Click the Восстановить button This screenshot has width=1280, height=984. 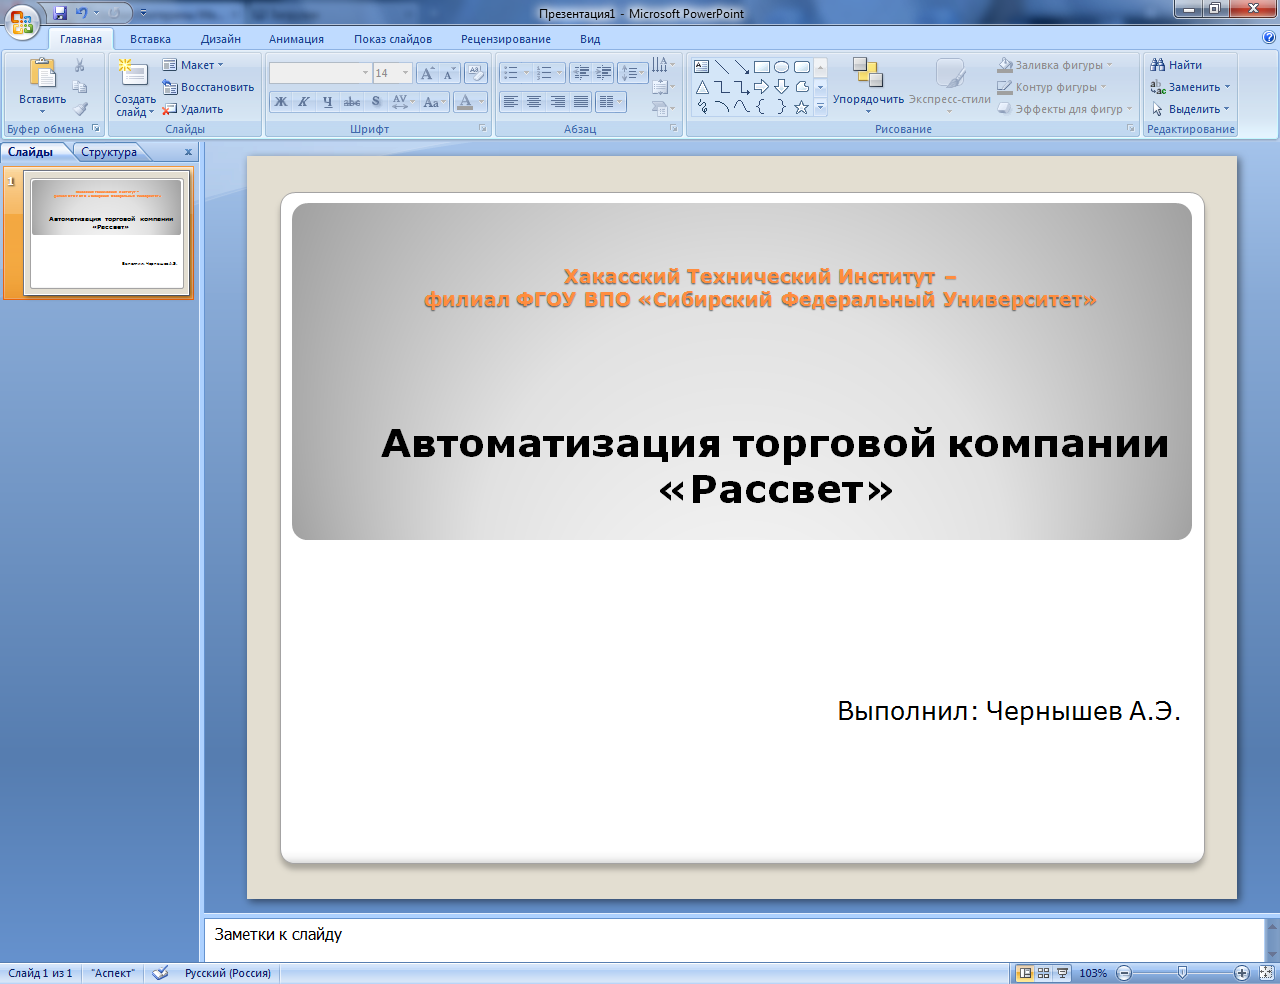(209, 87)
